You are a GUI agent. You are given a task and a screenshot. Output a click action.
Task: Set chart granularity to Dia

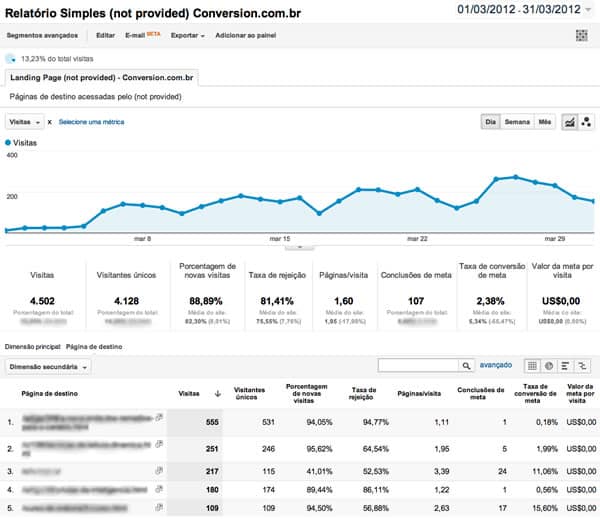click(491, 122)
